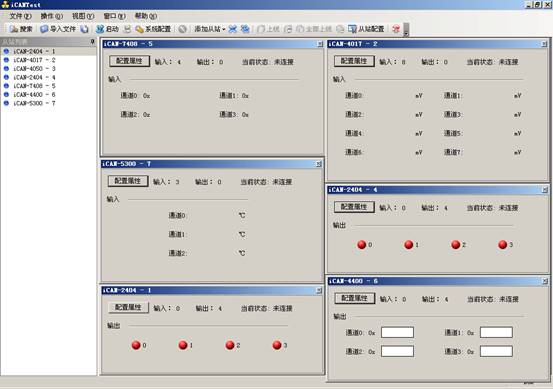Close the iCAN-5300 - 7 child window
The width and height of the screenshot is (553, 389).
pos(318,164)
